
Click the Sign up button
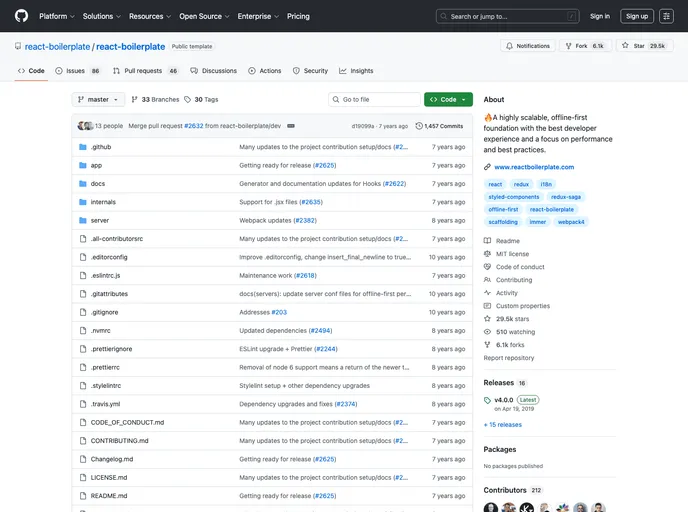click(x=636, y=16)
